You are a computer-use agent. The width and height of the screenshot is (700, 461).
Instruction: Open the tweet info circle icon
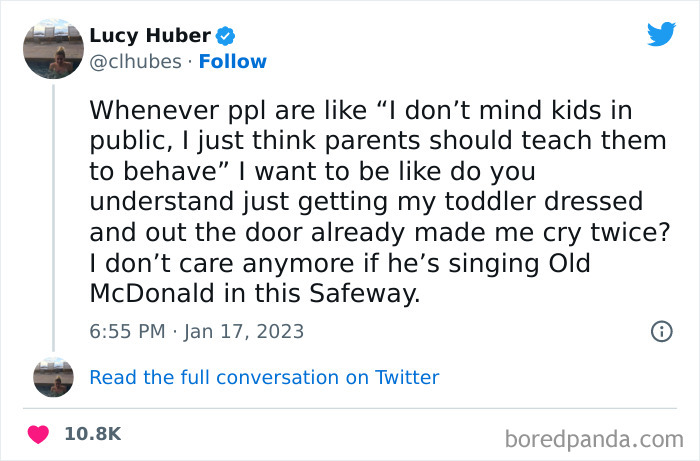pos(661,331)
